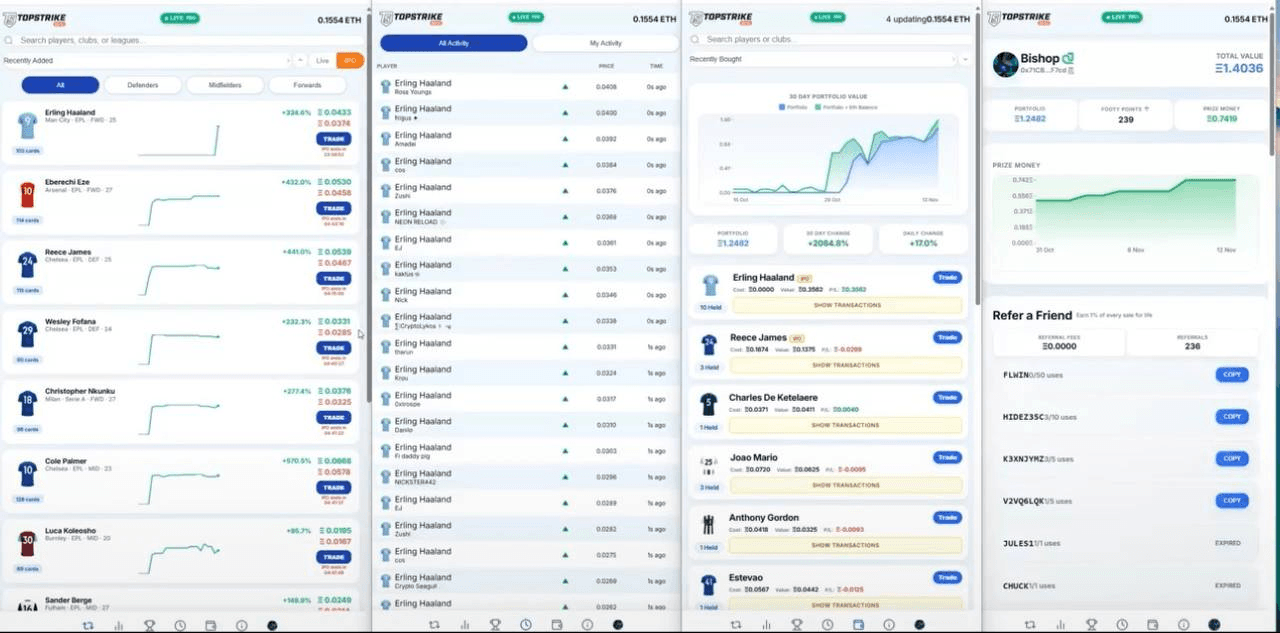Select trade arrows icon in portfolio panel bottom bar
Image resolution: width=1280 pixels, height=633 pixels.
click(x=736, y=625)
